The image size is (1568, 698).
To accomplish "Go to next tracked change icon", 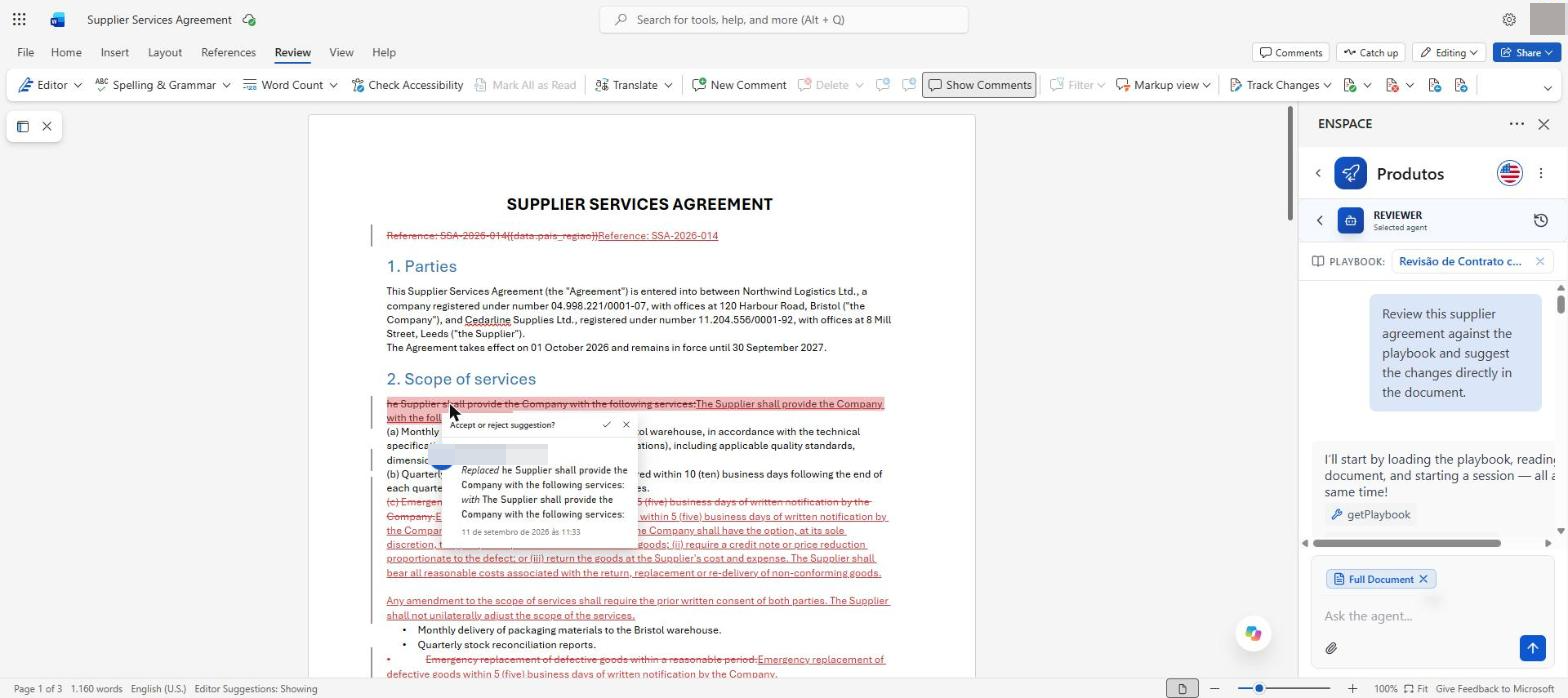I will tap(1461, 85).
